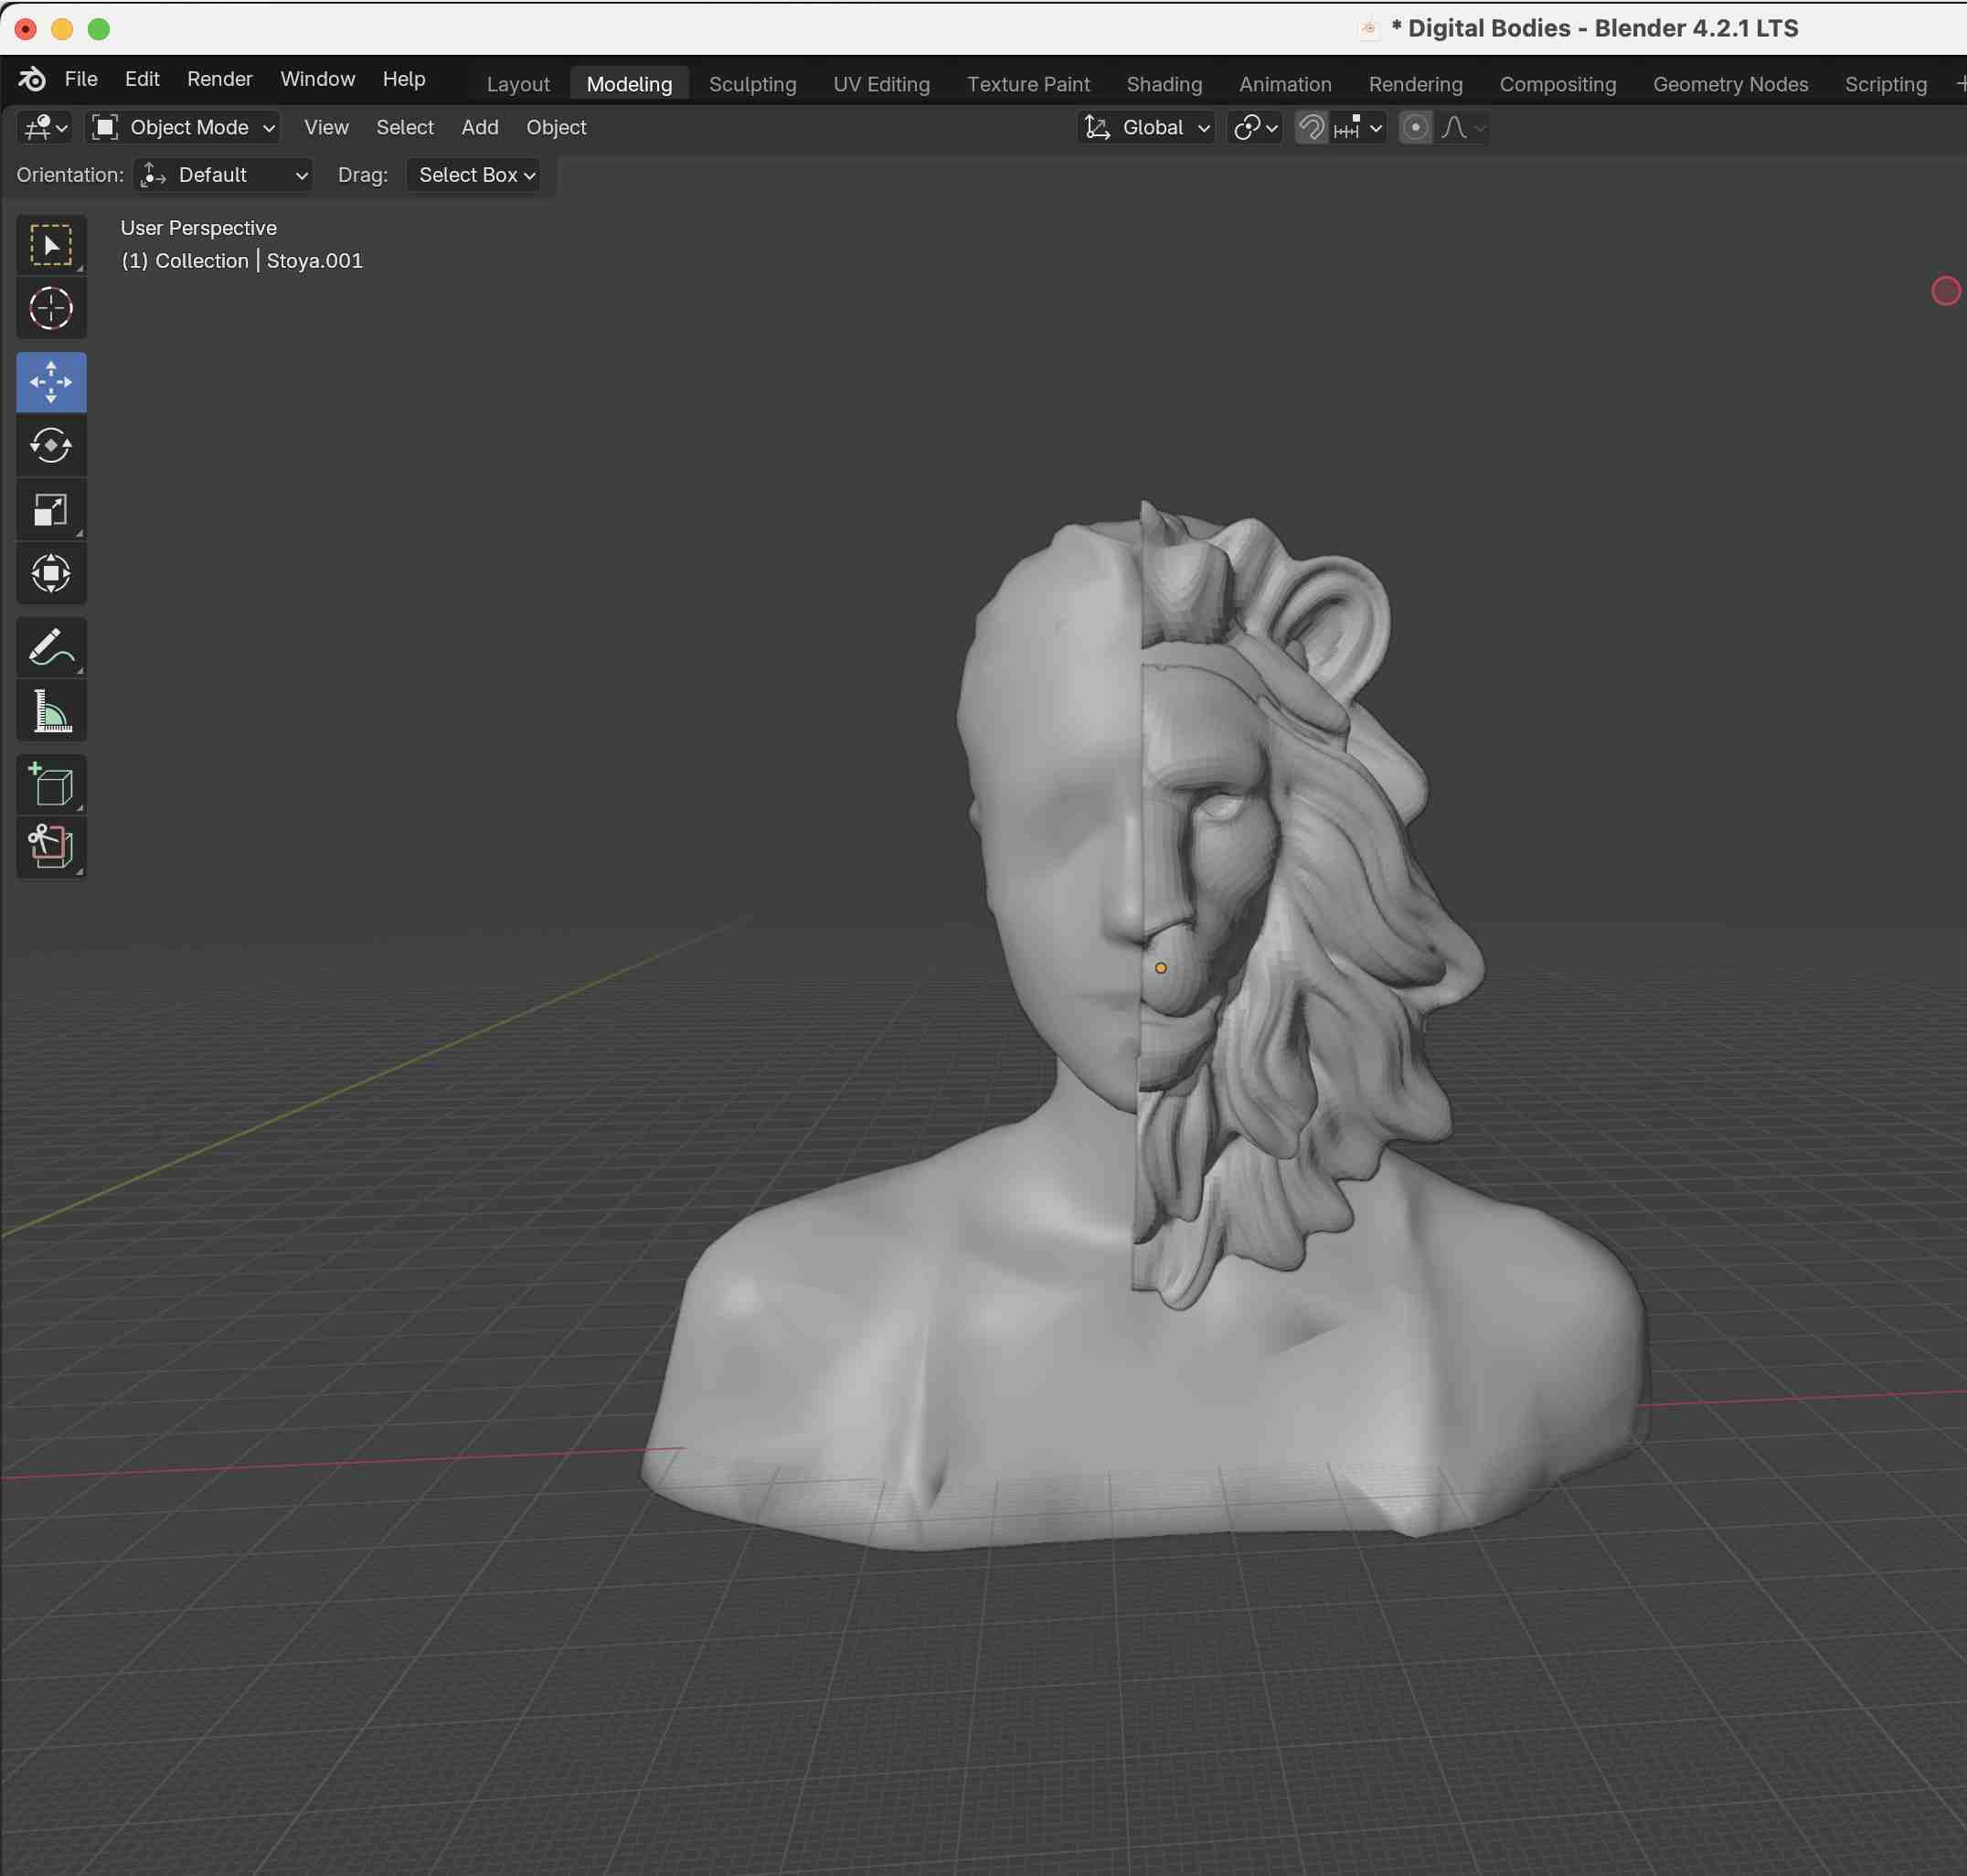1967x1876 pixels.
Task: Open the Object Mode dropdown
Action: (183, 127)
